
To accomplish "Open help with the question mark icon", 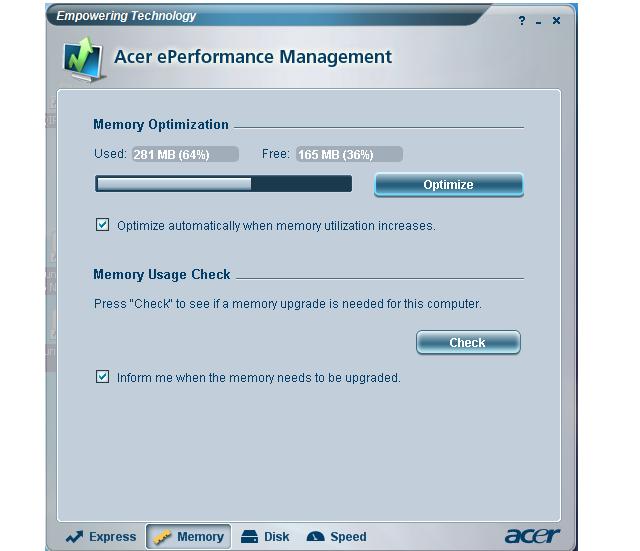I will click(522, 20).
